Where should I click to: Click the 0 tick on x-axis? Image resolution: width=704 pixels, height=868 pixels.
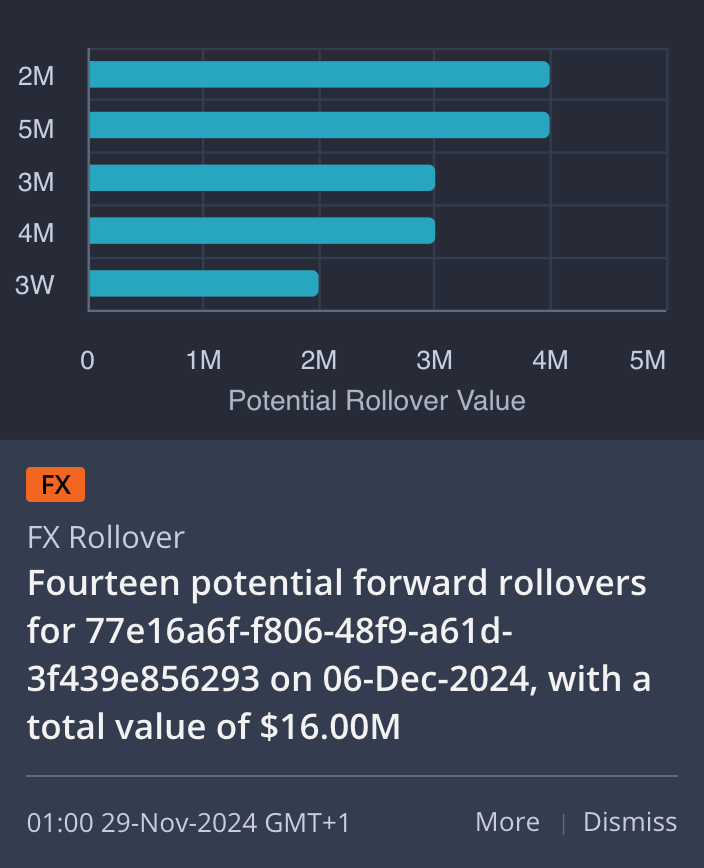tap(87, 360)
